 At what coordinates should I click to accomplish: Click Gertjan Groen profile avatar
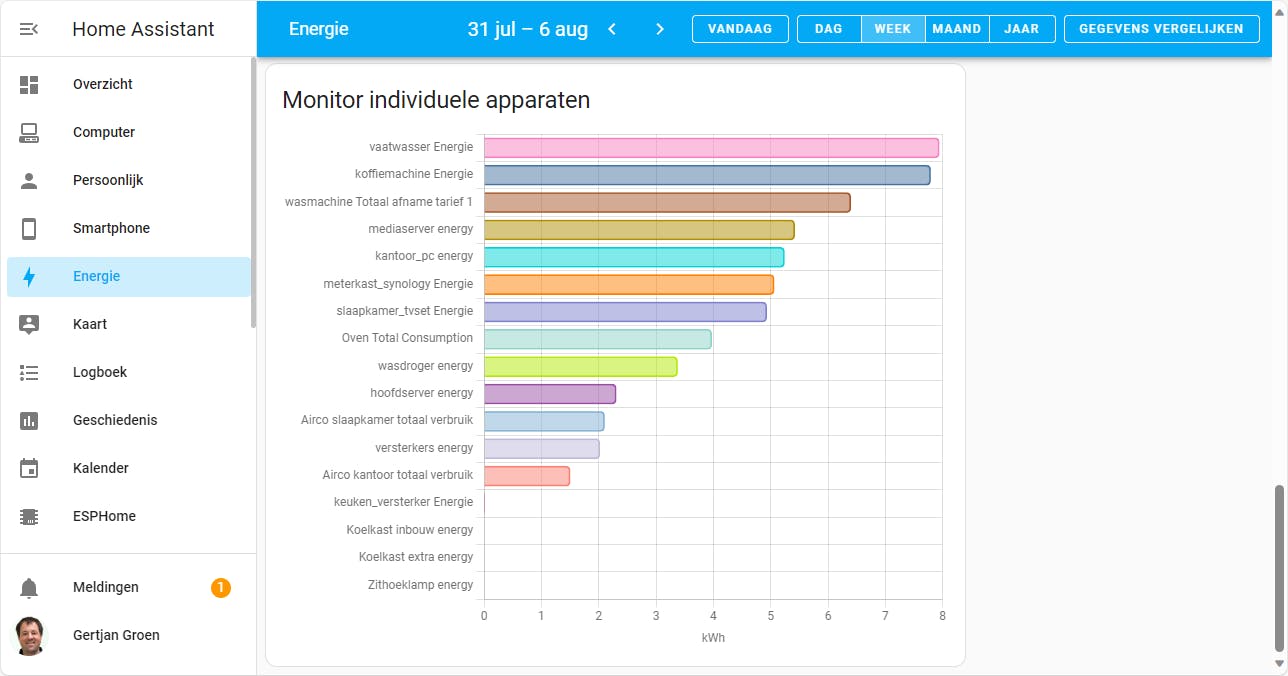coord(30,636)
